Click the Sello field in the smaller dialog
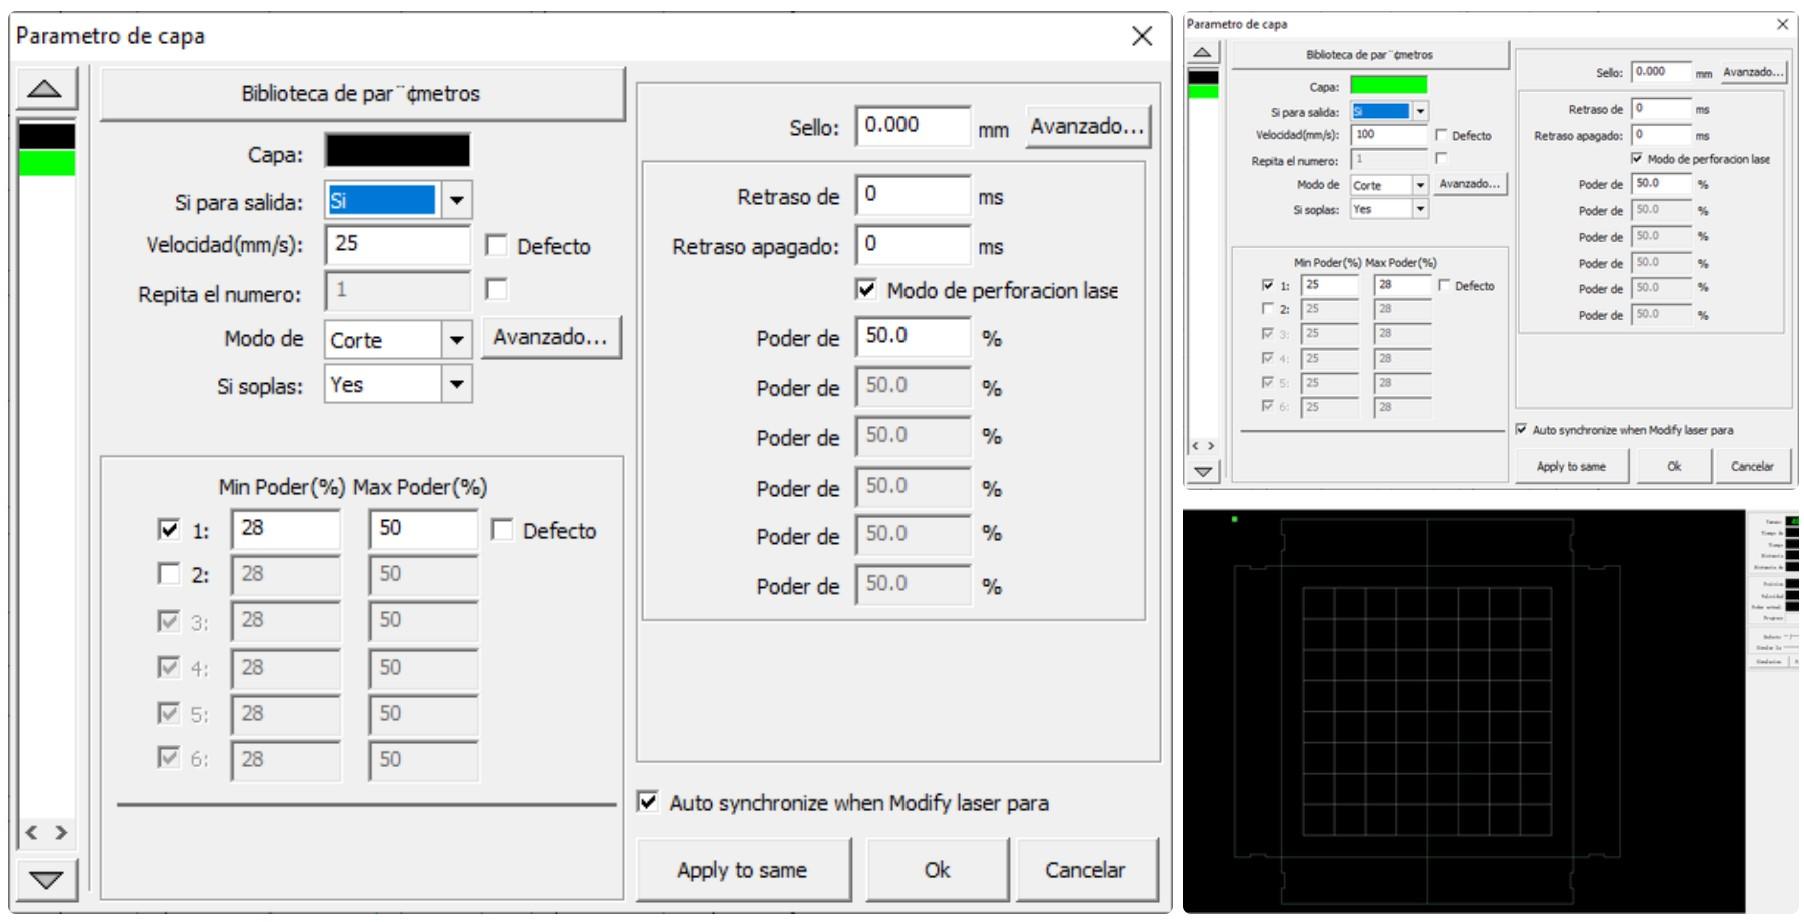This screenshot has height=922, width=1804. pyautogui.click(x=1661, y=72)
